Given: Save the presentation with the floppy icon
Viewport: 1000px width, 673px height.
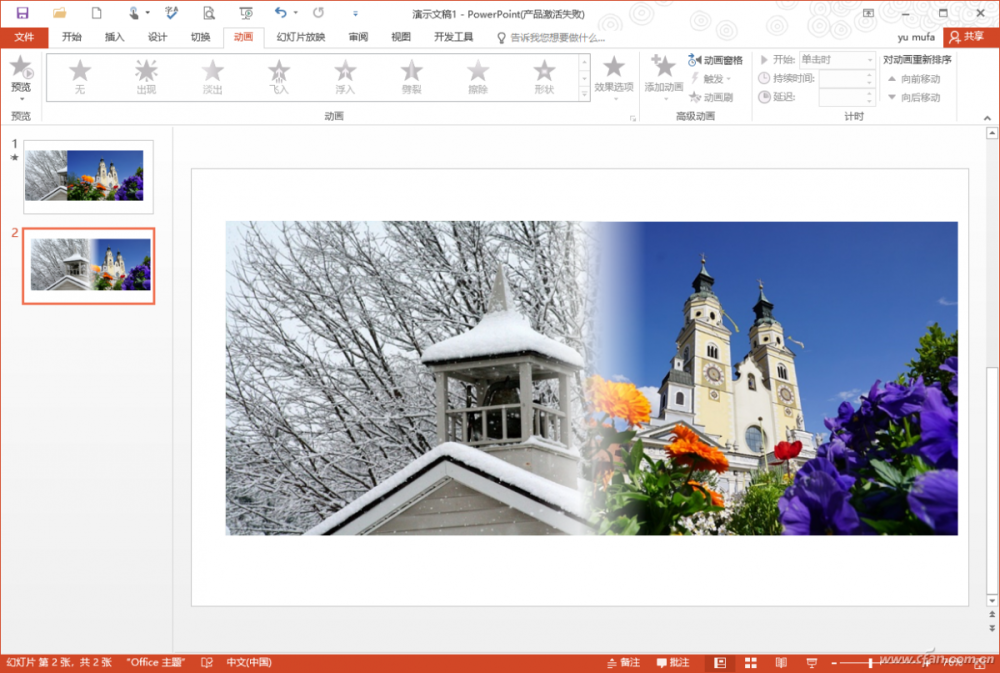Looking at the screenshot, I should [x=22, y=13].
